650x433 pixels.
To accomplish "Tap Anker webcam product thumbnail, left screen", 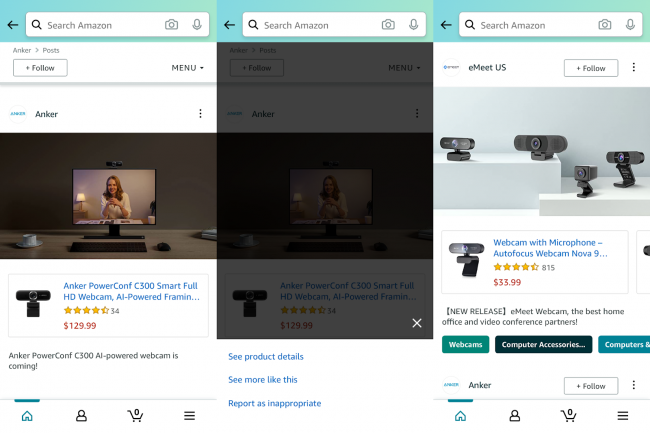I will point(33,303).
